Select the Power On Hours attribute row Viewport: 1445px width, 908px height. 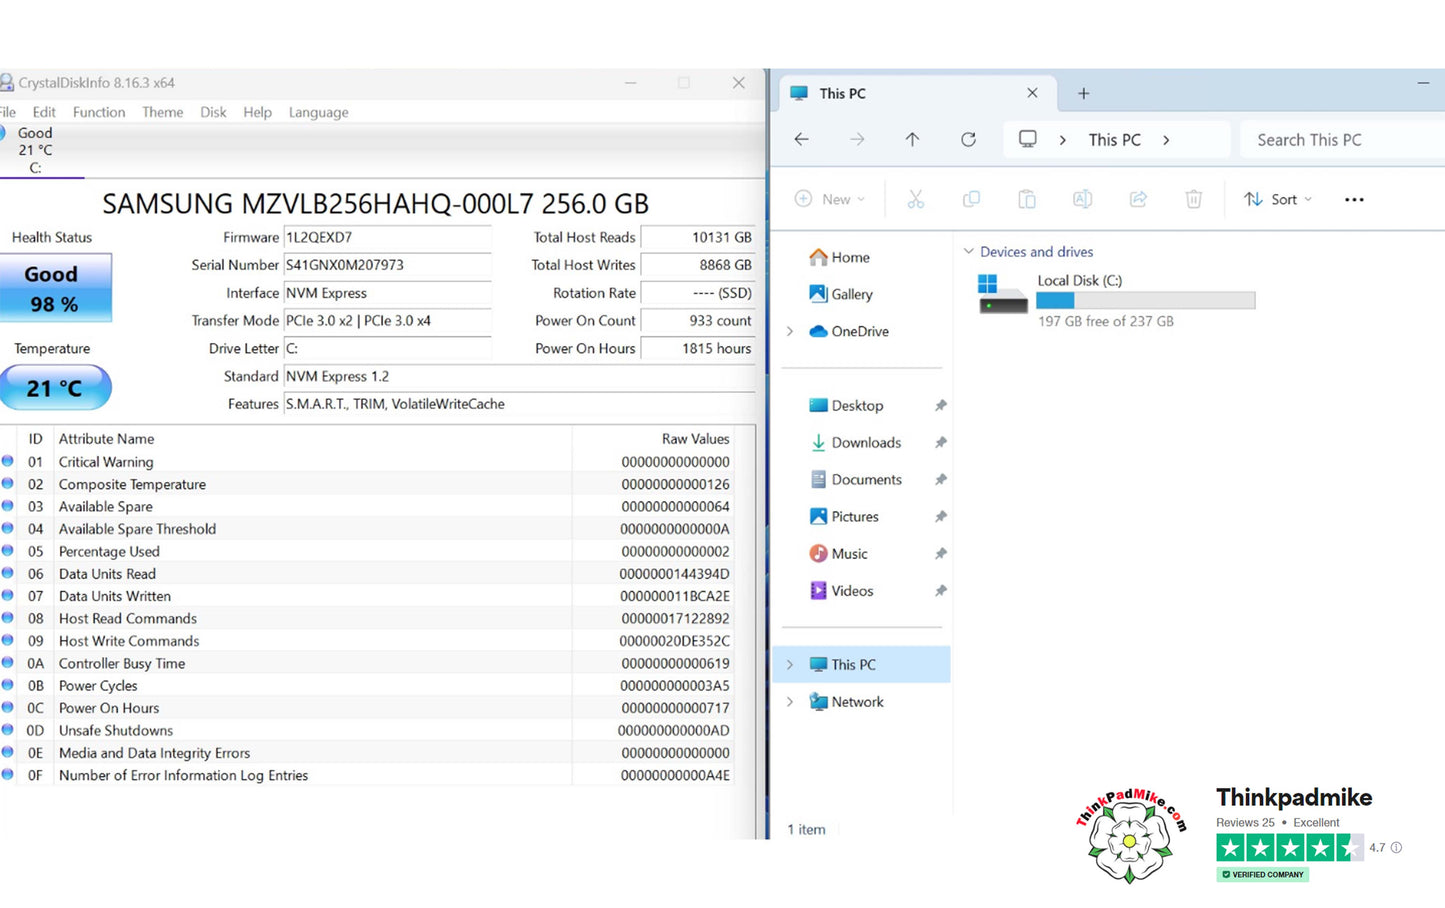pos(367,708)
